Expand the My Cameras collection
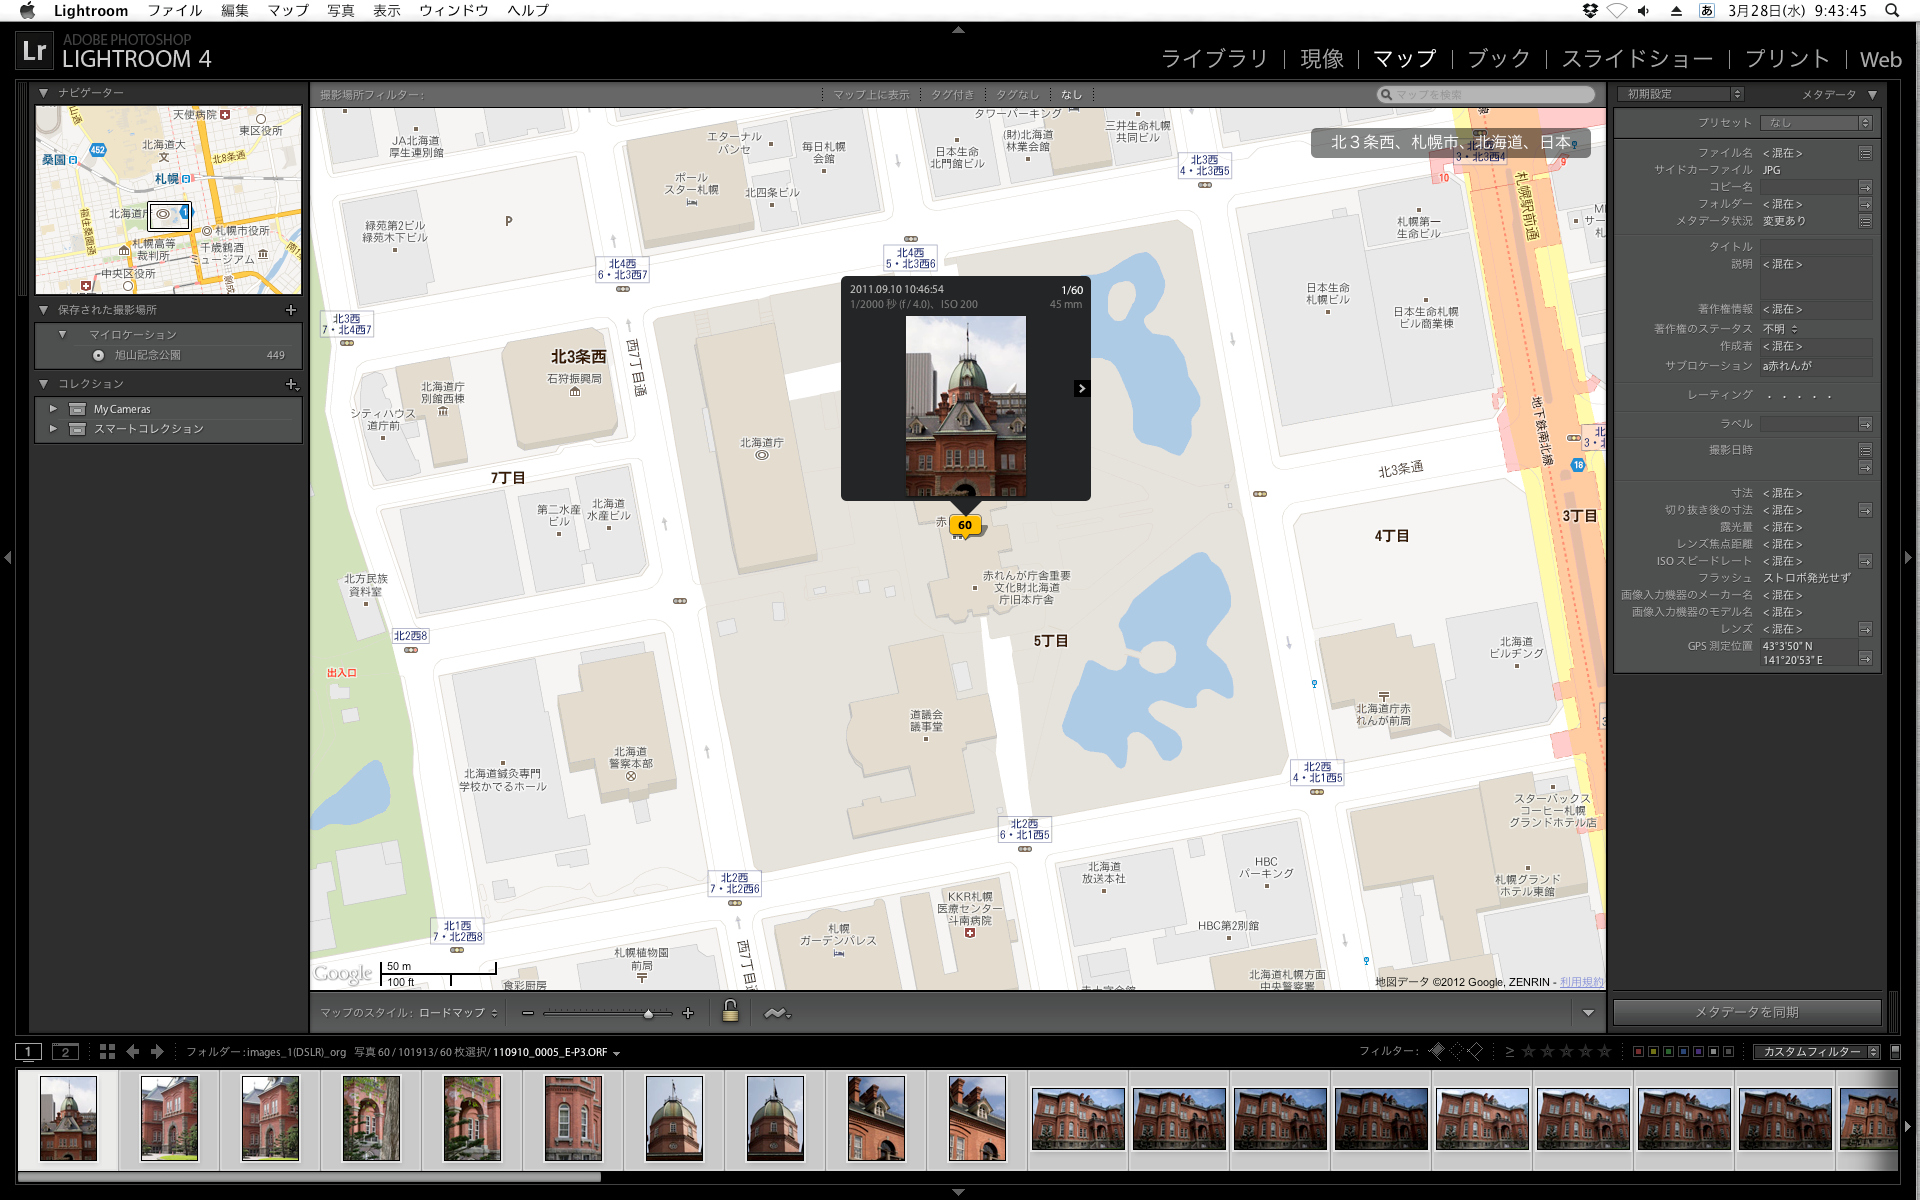 [x=53, y=409]
